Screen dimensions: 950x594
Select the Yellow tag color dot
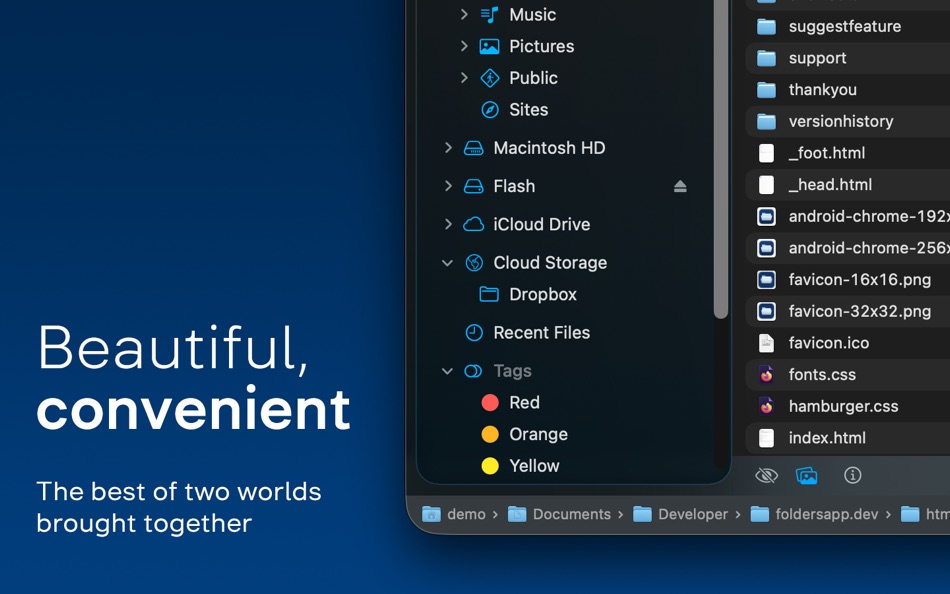click(x=489, y=466)
